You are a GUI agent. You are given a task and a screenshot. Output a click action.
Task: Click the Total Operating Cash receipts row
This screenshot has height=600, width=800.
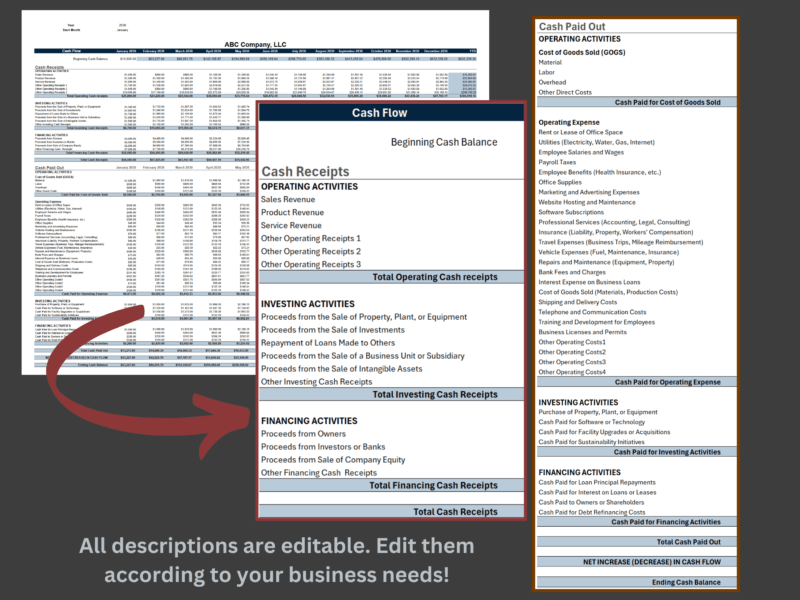[x=391, y=277]
